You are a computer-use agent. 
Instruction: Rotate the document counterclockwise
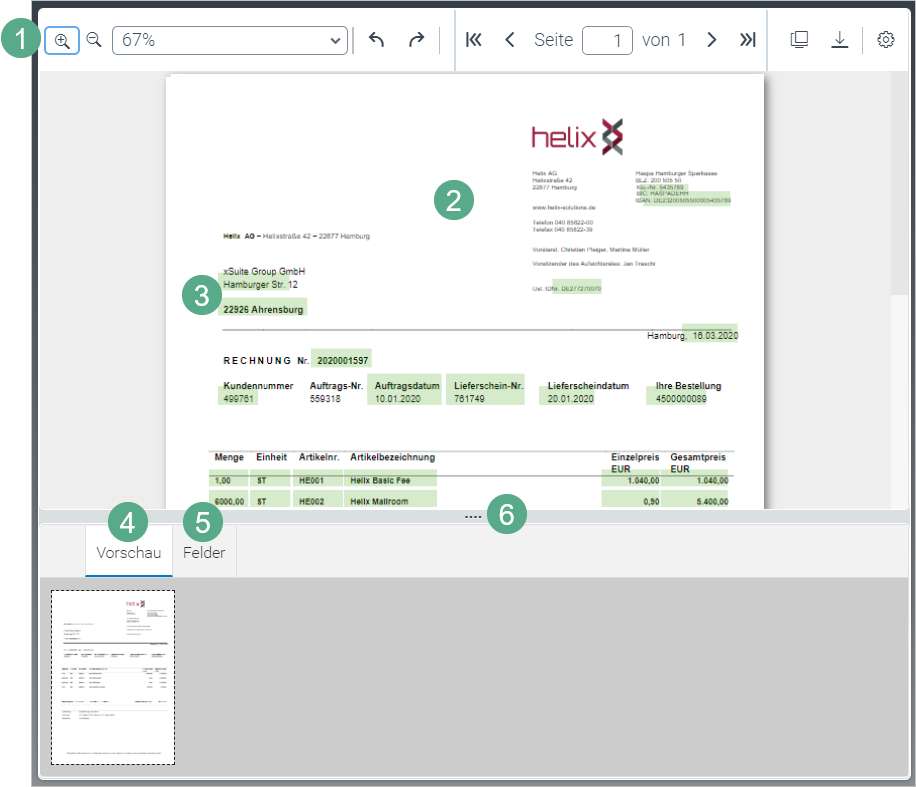click(x=377, y=40)
